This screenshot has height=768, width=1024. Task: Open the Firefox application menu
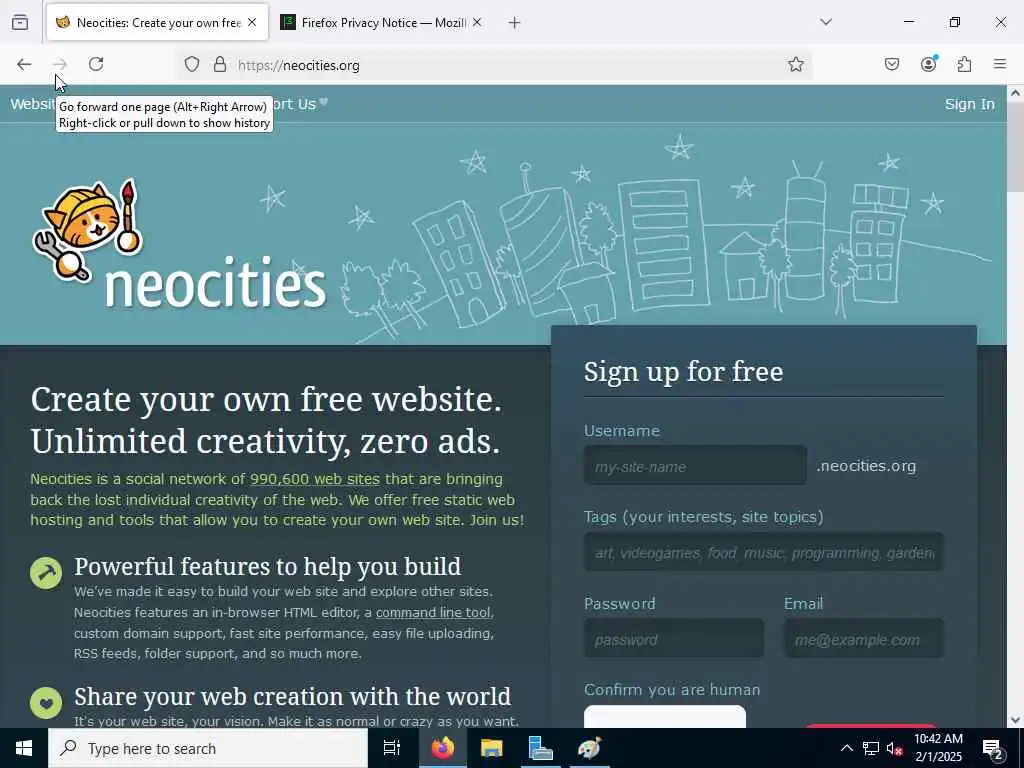coord(1000,64)
